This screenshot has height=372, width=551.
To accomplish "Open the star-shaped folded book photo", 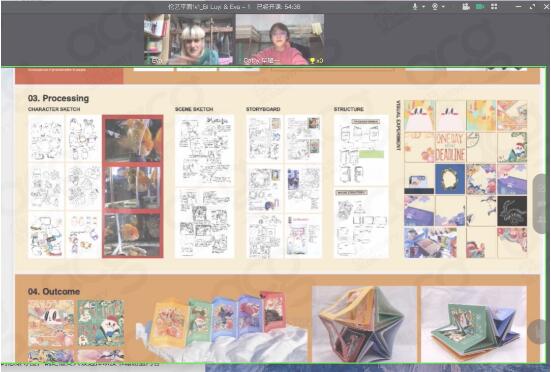I will click(x=364, y=324).
